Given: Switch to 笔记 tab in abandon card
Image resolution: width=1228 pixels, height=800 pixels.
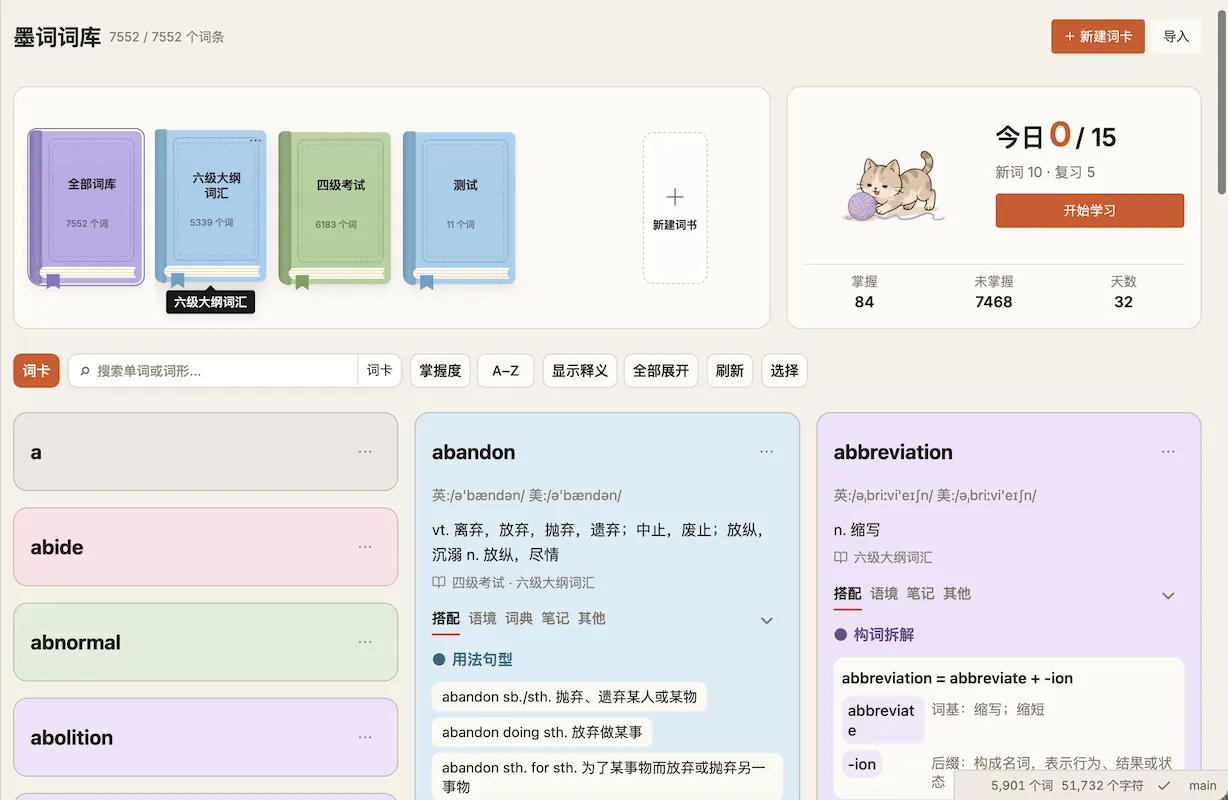Looking at the screenshot, I should point(555,618).
